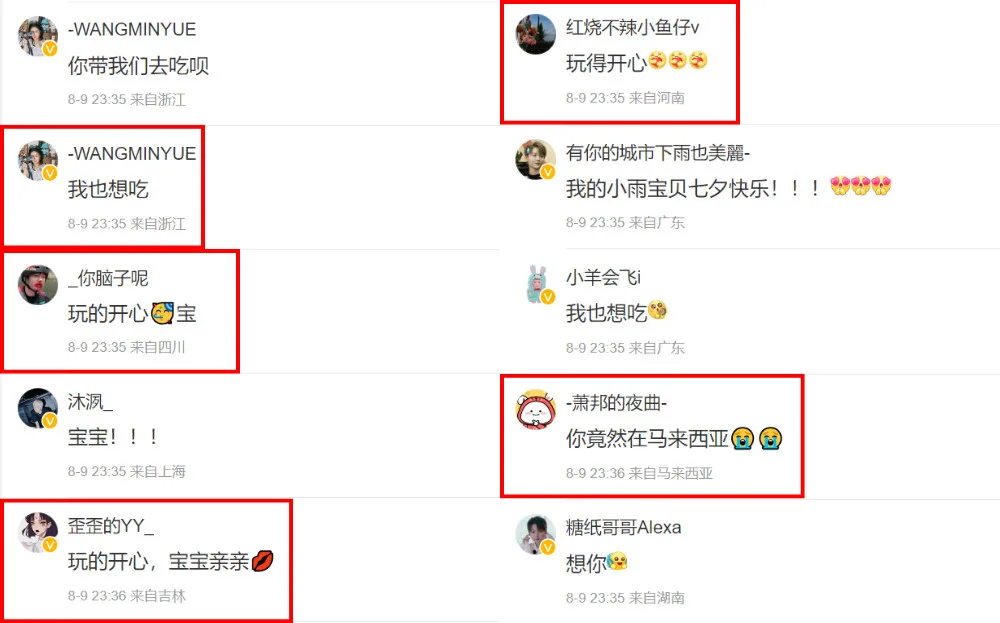This screenshot has width=1000, height=623.
Task: Click username 歪歪的YY_
Action: tap(111, 525)
